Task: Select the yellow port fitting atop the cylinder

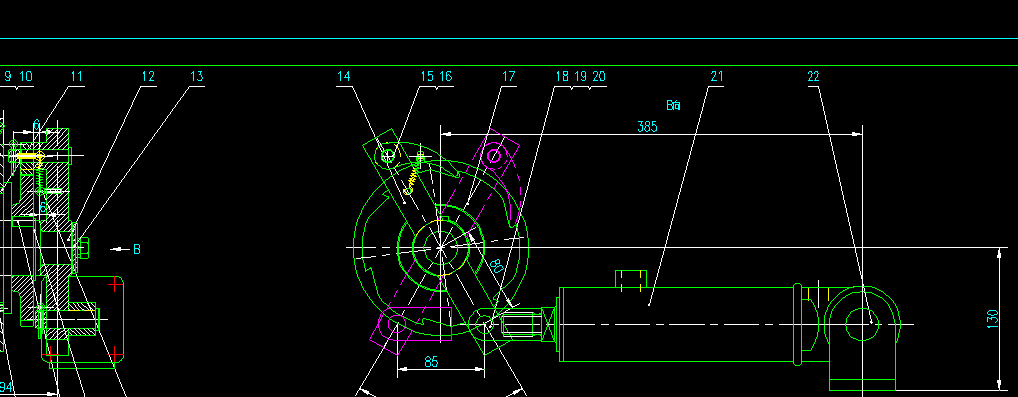Action: coord(631,279)
